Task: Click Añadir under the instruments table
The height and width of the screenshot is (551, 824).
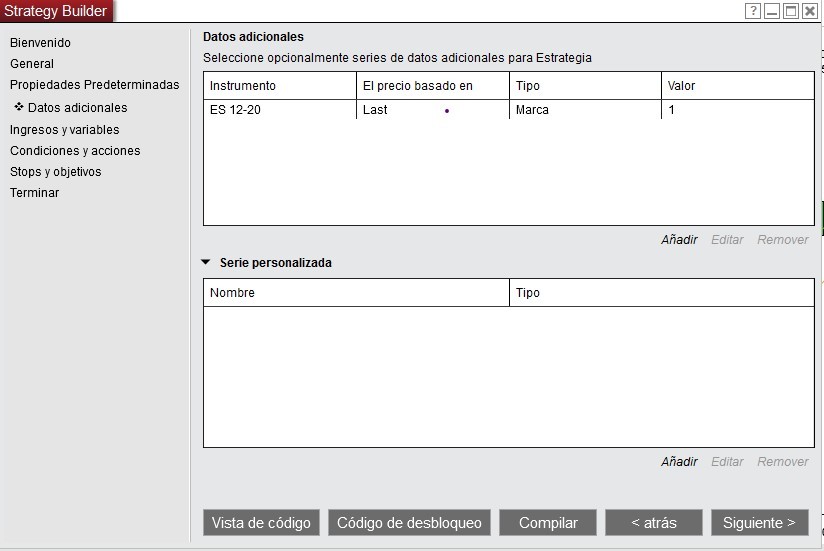Action: coord(679,240)
